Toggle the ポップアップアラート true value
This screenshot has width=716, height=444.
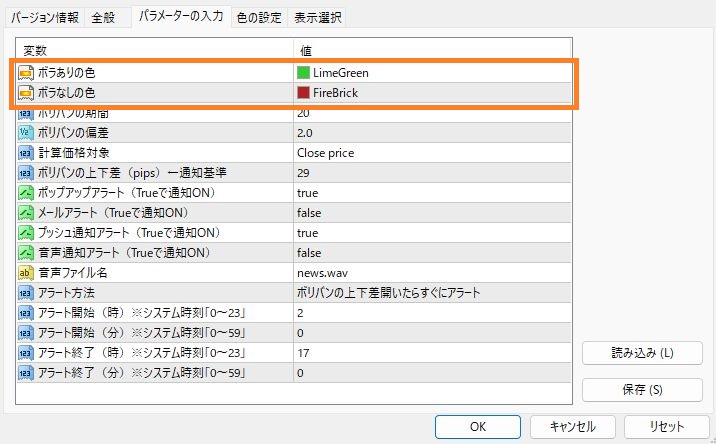coord(308,193)
